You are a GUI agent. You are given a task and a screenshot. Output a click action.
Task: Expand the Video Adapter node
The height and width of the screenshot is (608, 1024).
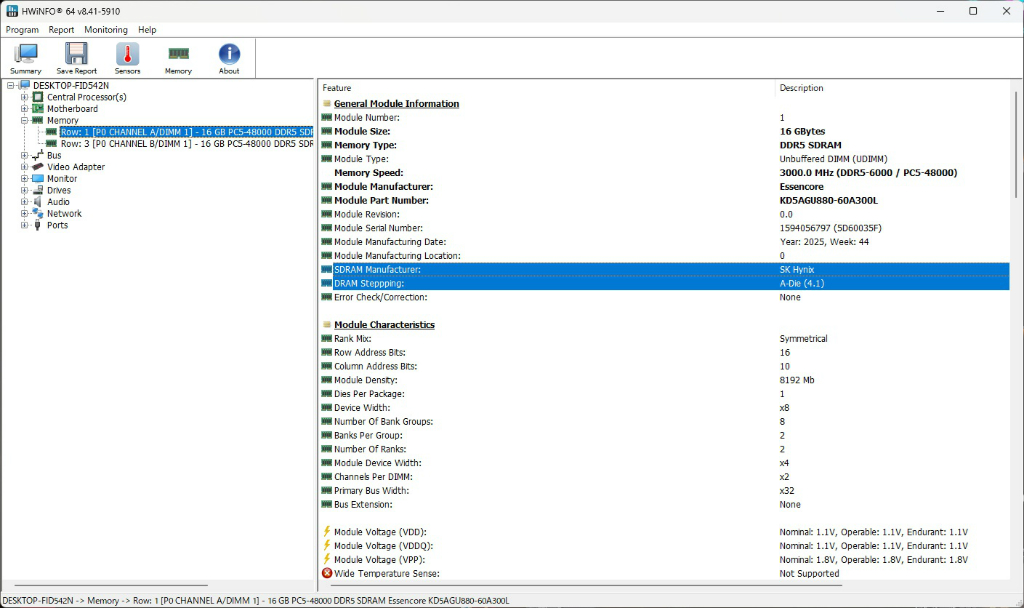tap(24, 167)
